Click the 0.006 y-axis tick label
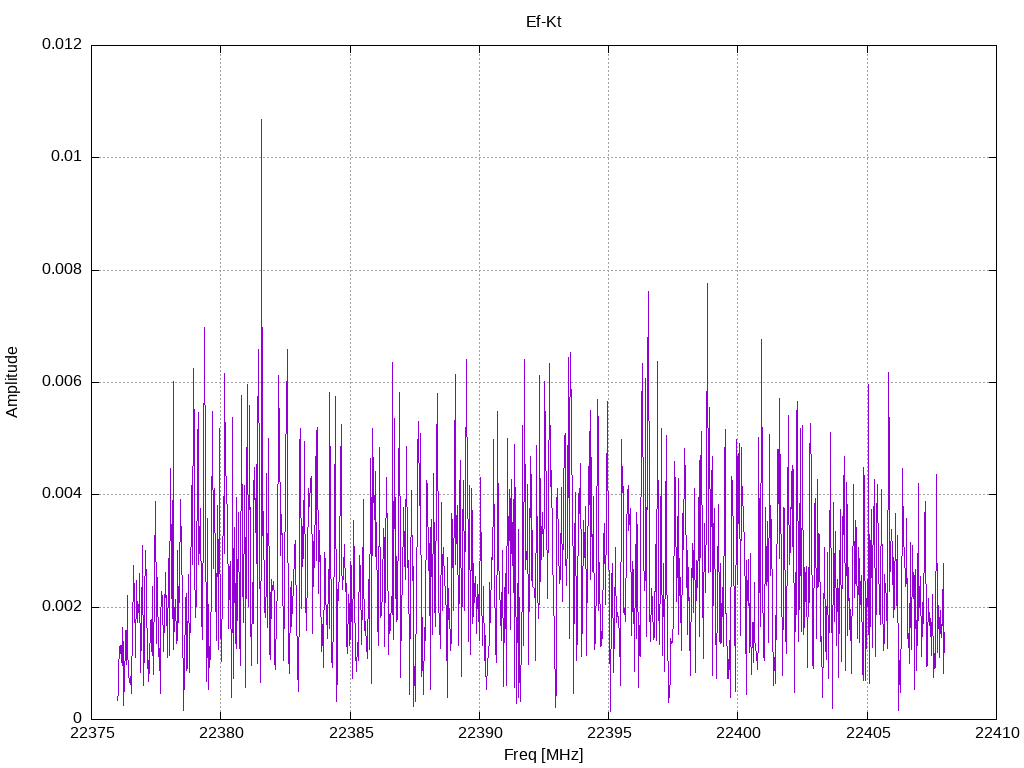This screenshot has width=1024, height=768. tap(62, 381)
